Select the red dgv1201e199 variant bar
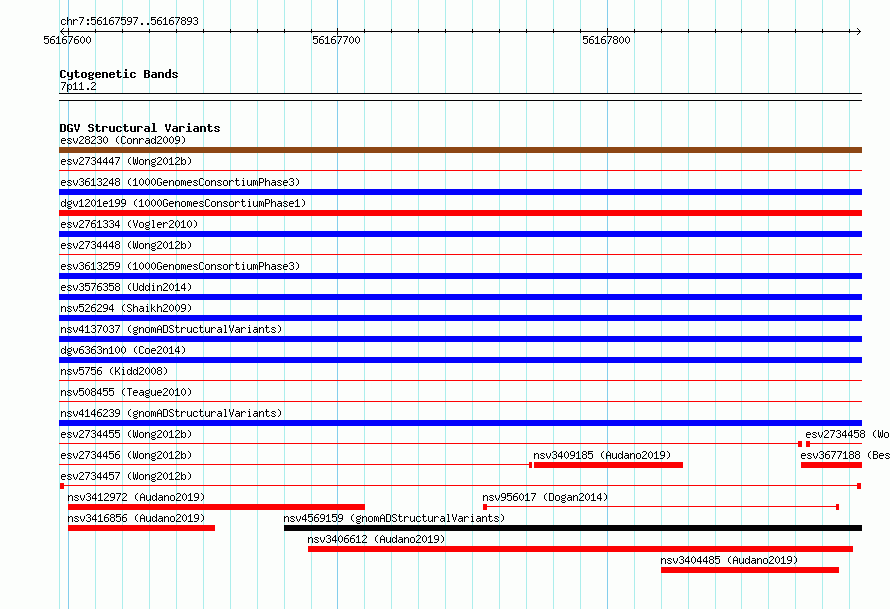The height and width of the screenshot is (609, 890). pos(460,213)
